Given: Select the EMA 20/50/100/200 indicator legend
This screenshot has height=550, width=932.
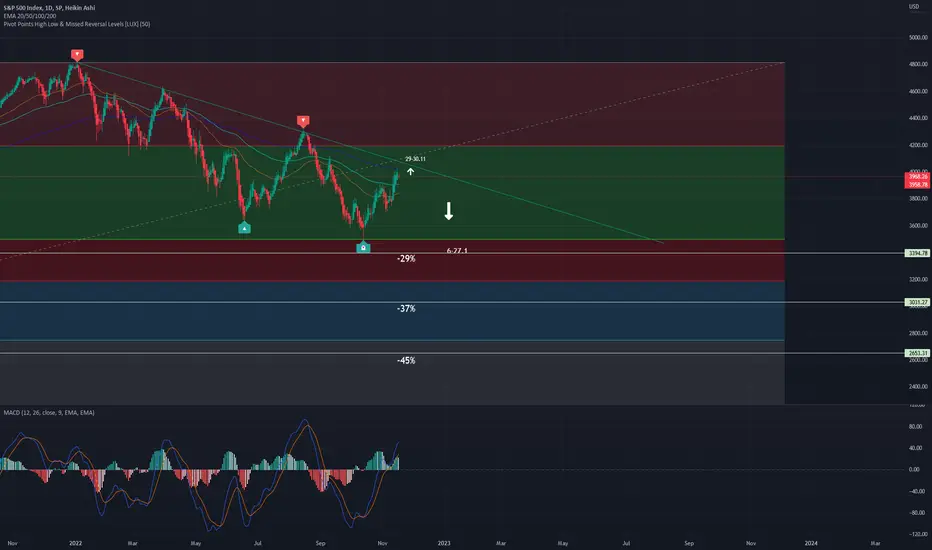Looking at the screenshot, I should [30, 16].
